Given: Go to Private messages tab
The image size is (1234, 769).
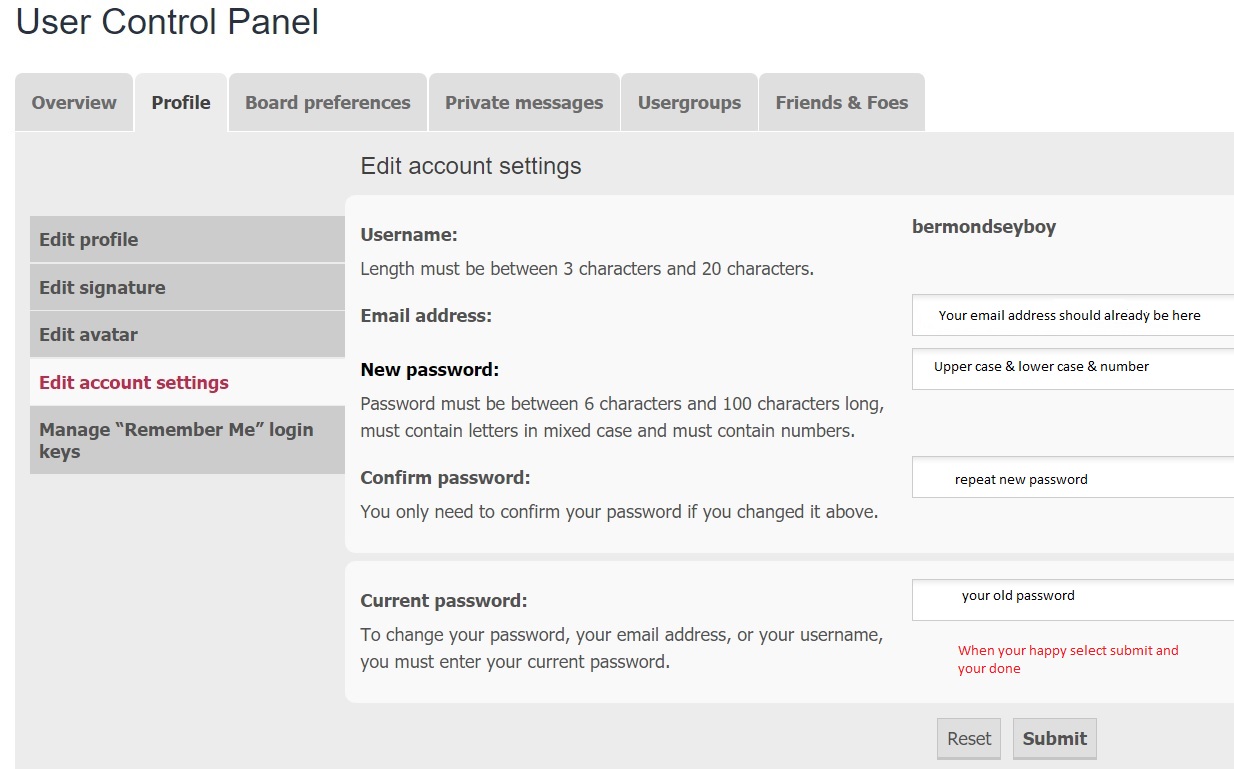Looking at the screenshot, I should (524, 103).
